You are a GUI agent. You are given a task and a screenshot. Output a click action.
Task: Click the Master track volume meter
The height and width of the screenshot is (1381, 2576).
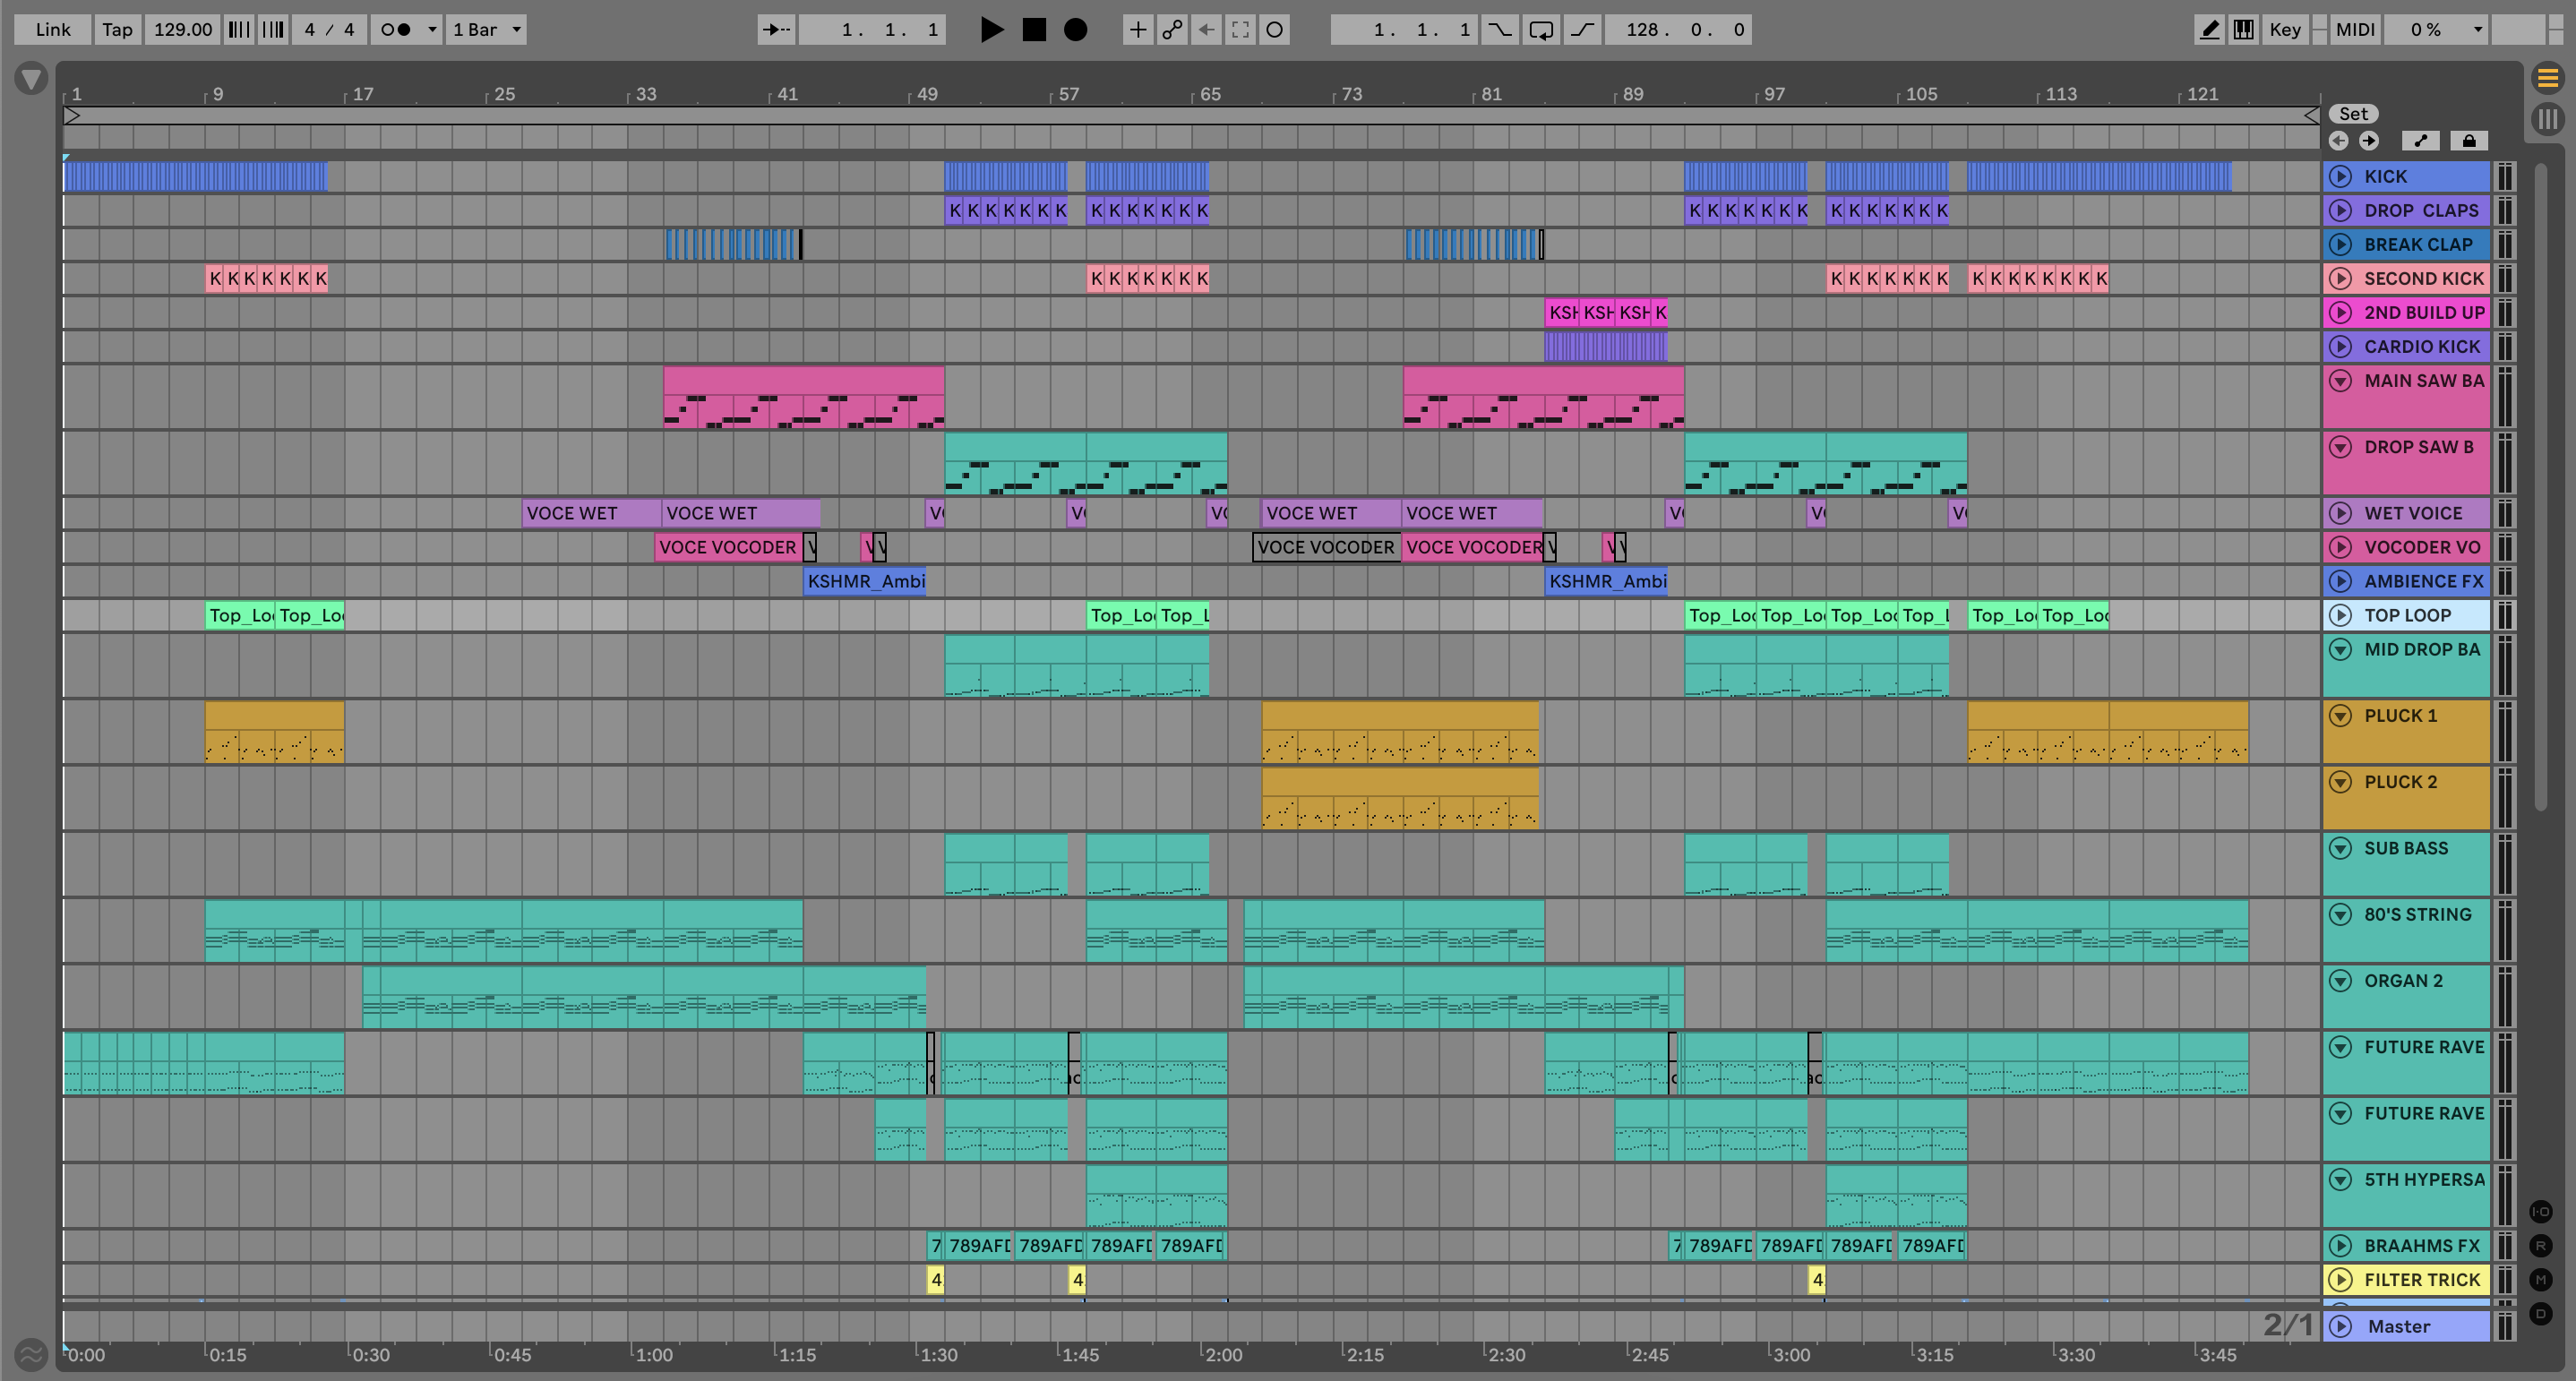pos(2504,1326)
